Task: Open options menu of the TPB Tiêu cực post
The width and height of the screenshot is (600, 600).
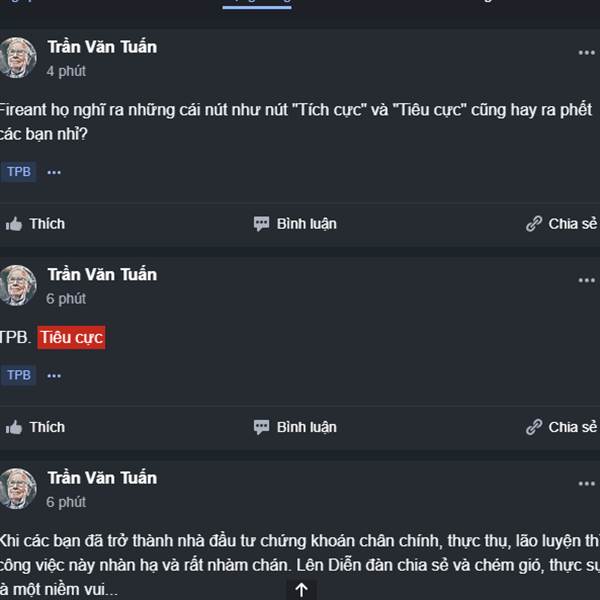Action: tap(586, 280)
